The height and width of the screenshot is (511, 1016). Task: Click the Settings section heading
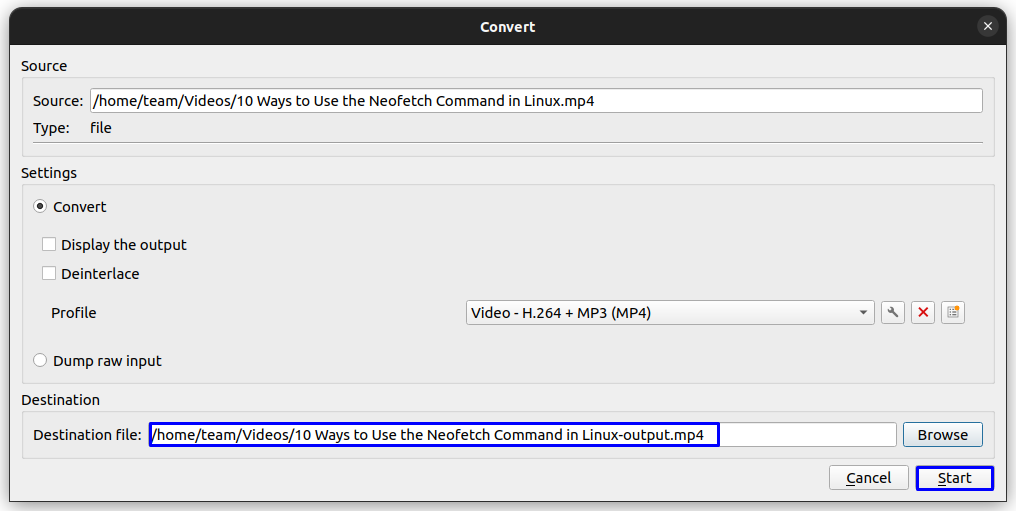click(x=49, y=173)
